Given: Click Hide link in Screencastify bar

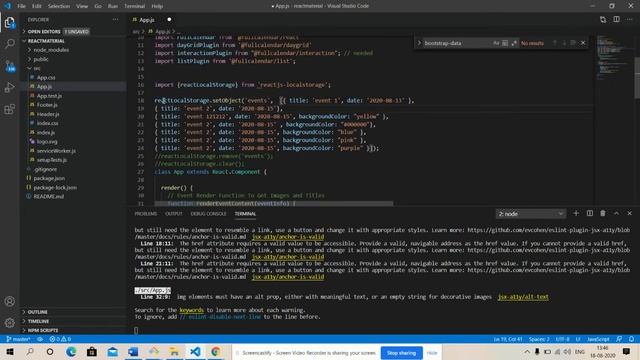Looking at the screenshot, I should (432, 353).
